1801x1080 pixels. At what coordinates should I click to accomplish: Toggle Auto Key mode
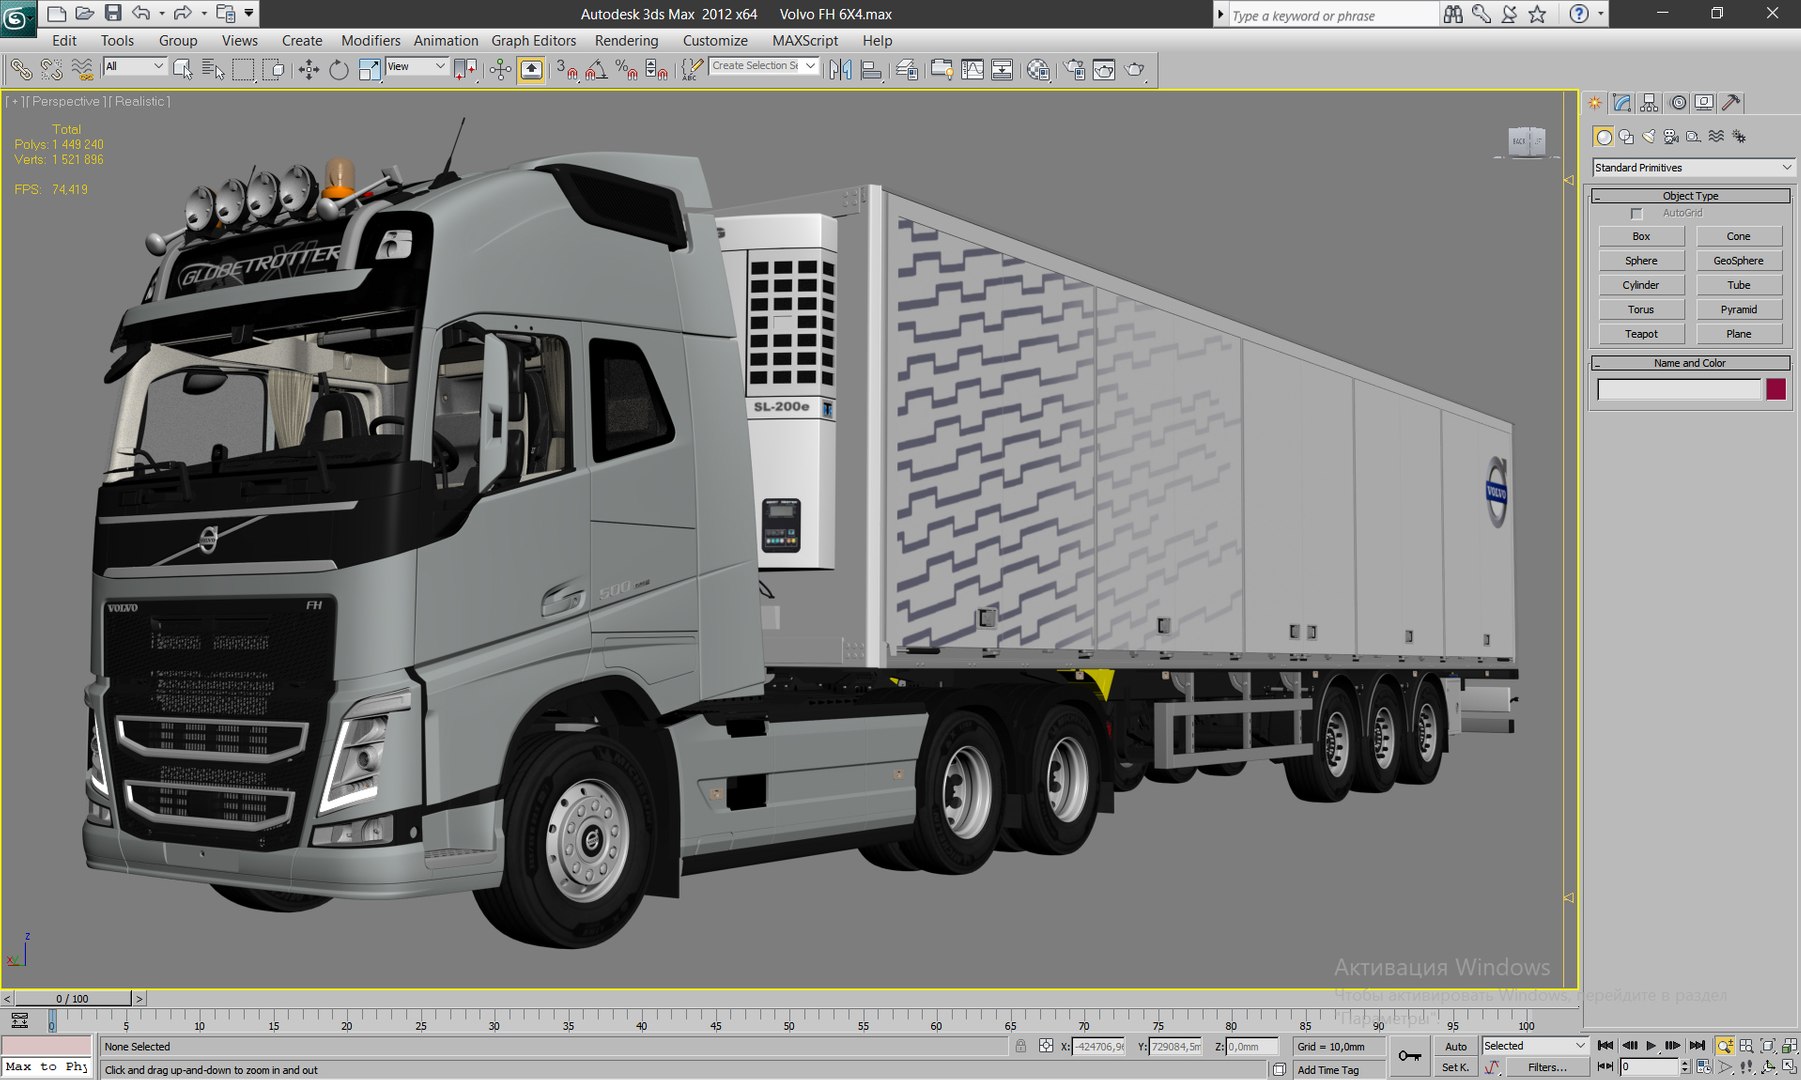1456,1046
